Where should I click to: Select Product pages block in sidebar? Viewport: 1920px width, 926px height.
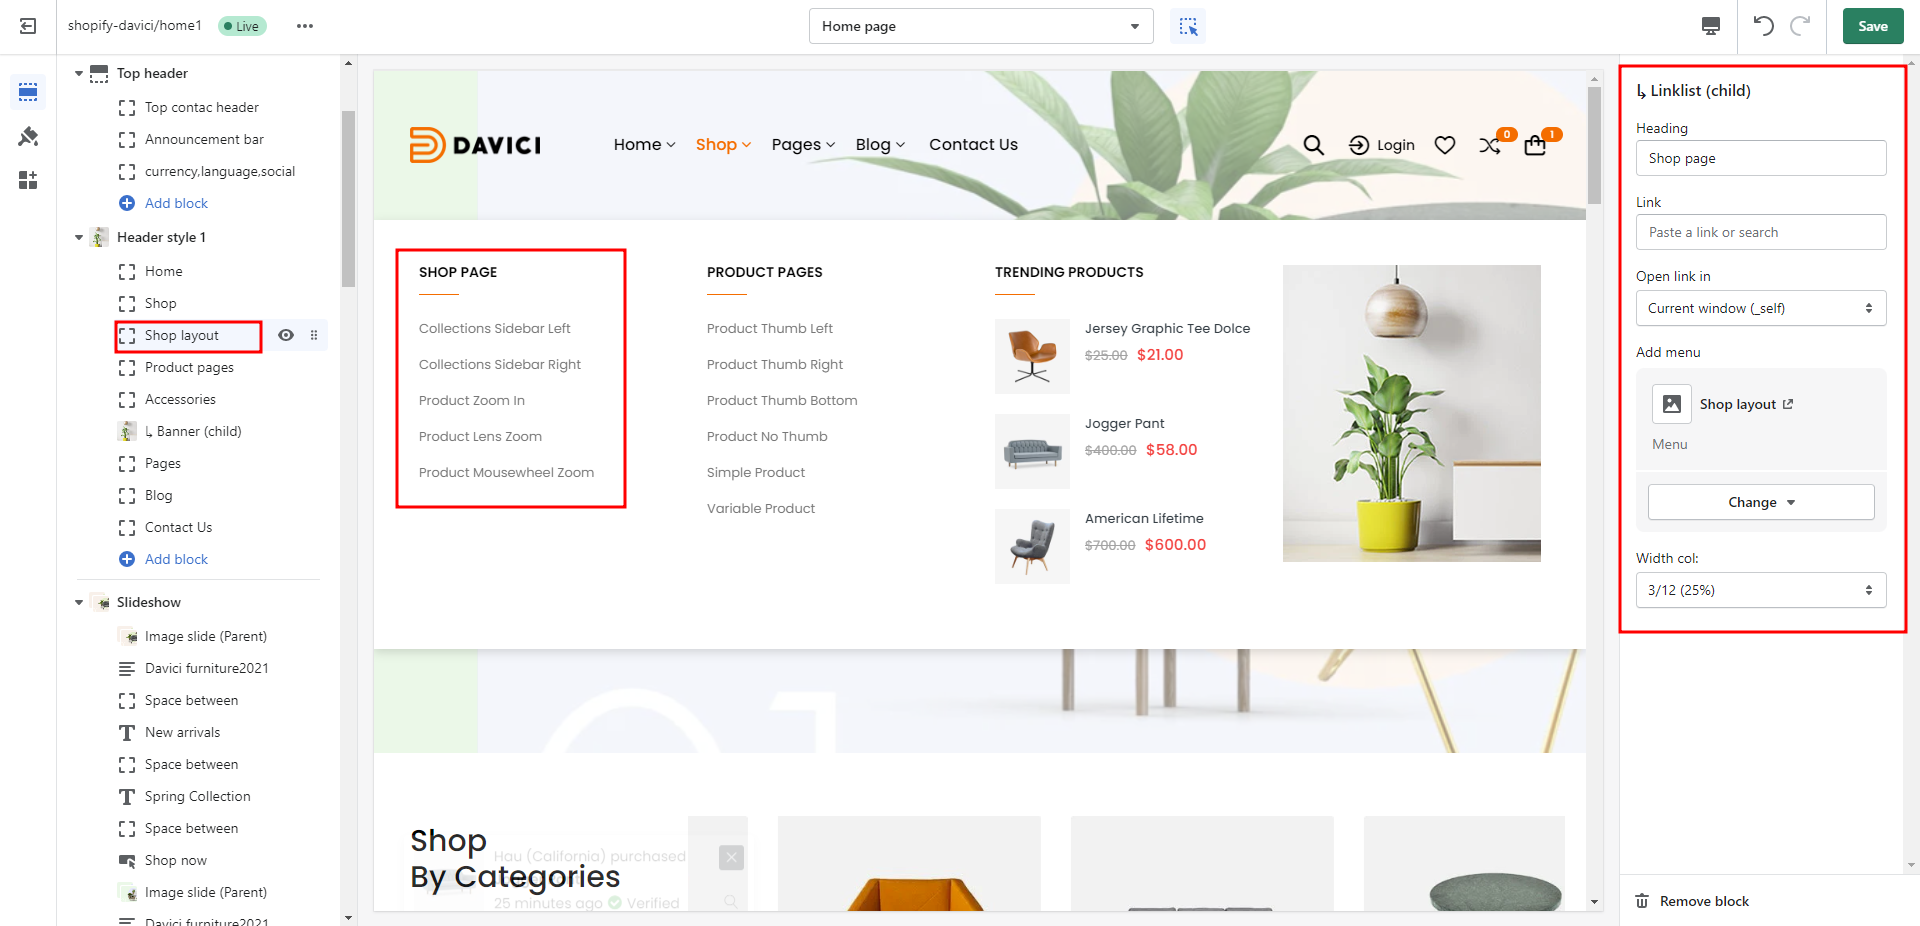(x=189, y=367)
